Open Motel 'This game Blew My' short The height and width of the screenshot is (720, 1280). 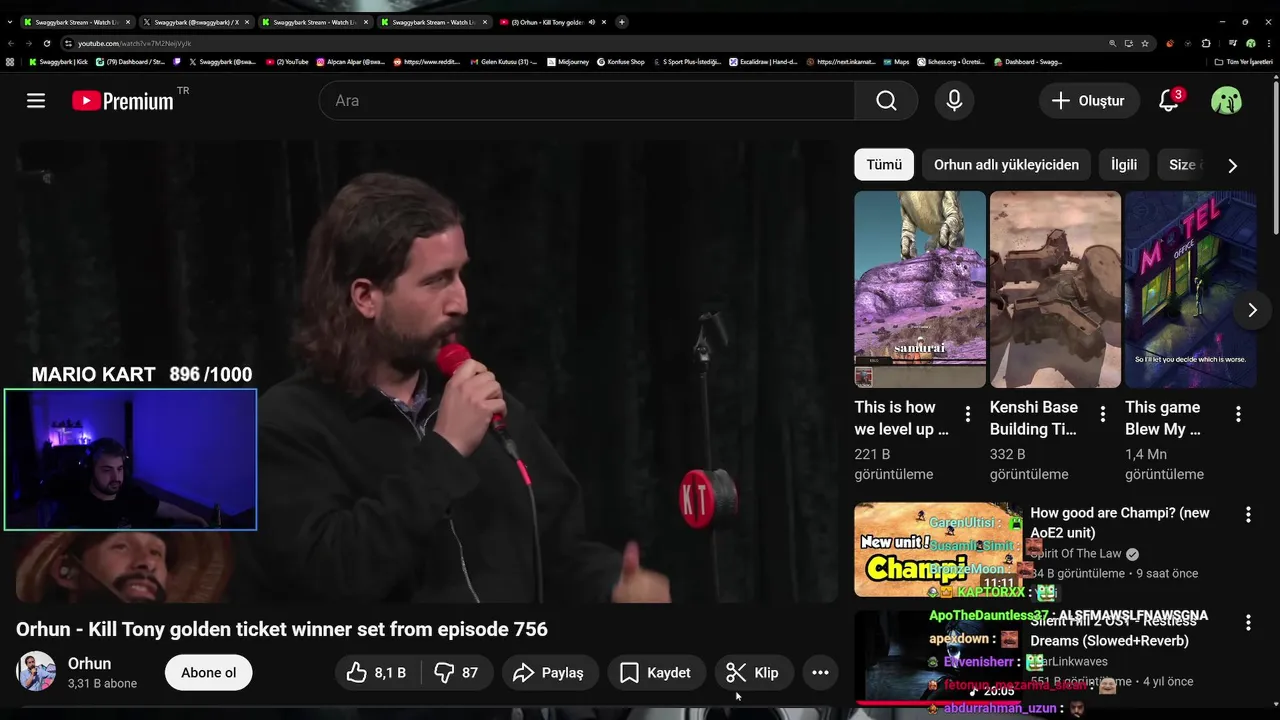pos(1190,289)
